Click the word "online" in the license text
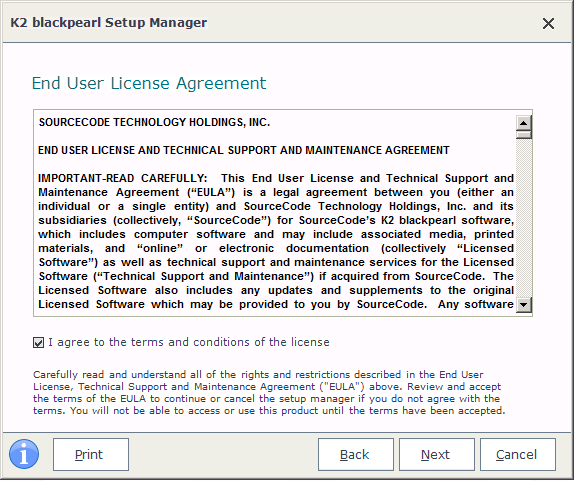Image resolution: width=574 pixels, height=481 pixels. coord(160,248)
